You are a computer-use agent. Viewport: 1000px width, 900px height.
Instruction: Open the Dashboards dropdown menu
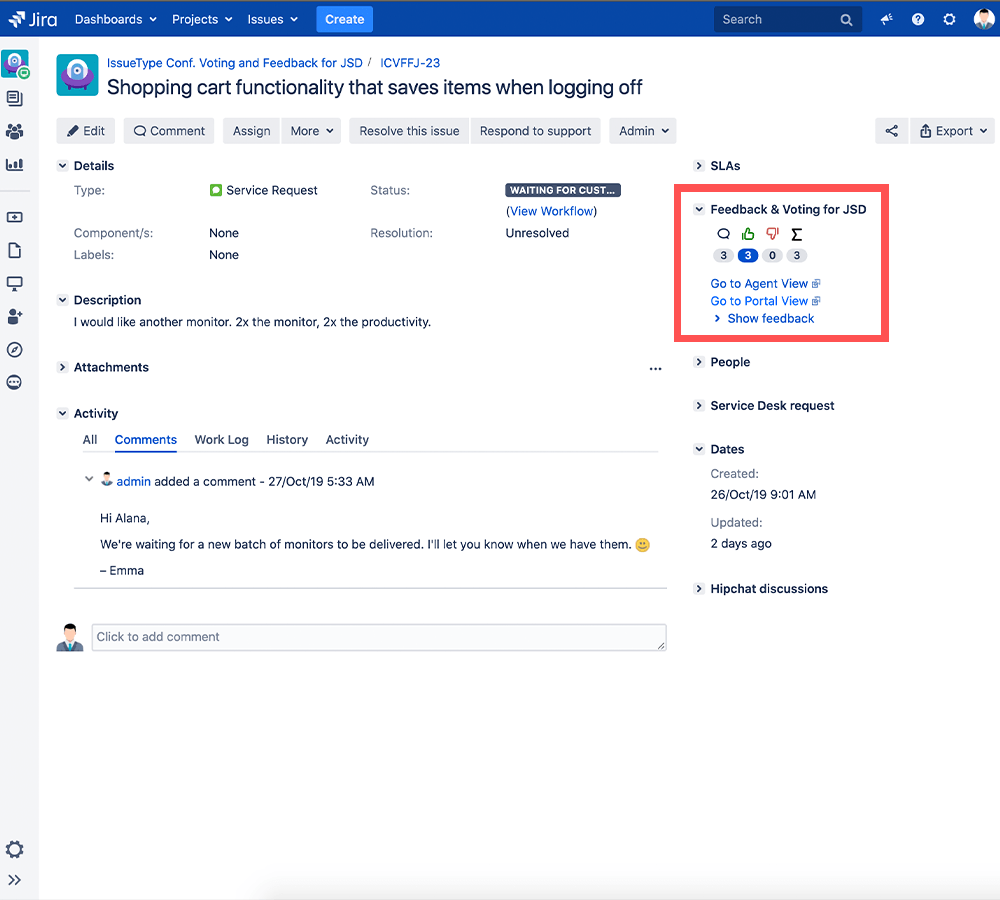115,20
